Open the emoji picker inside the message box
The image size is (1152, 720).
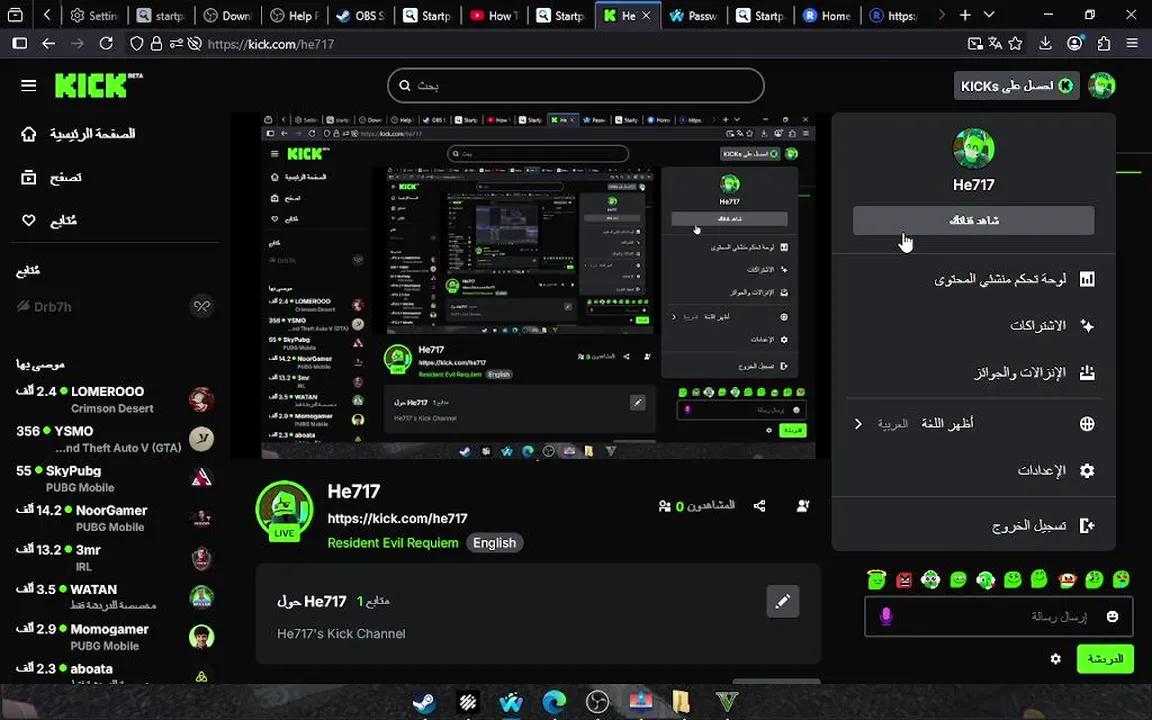[1112, 617]
